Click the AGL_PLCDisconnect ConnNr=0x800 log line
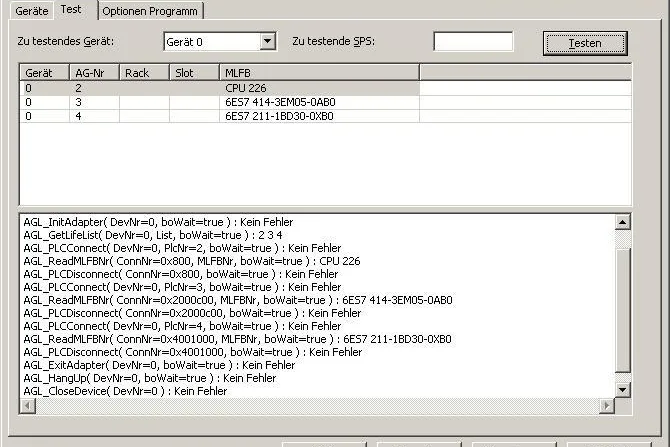670x447 pixels. 180,274
